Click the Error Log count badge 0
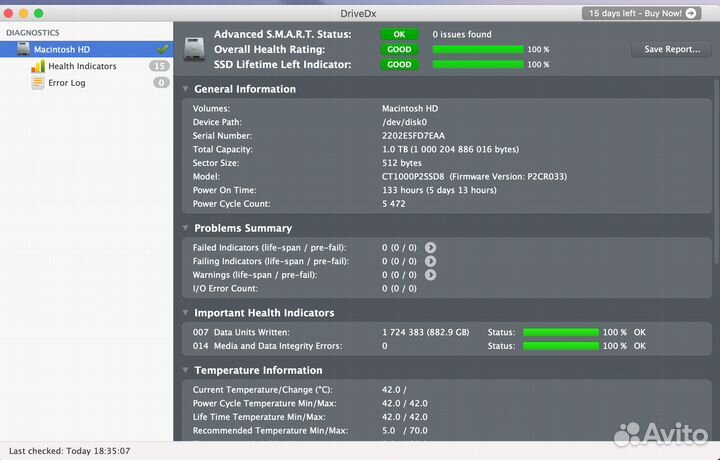This screenshot has height=460, width=720. pos(161,83)
